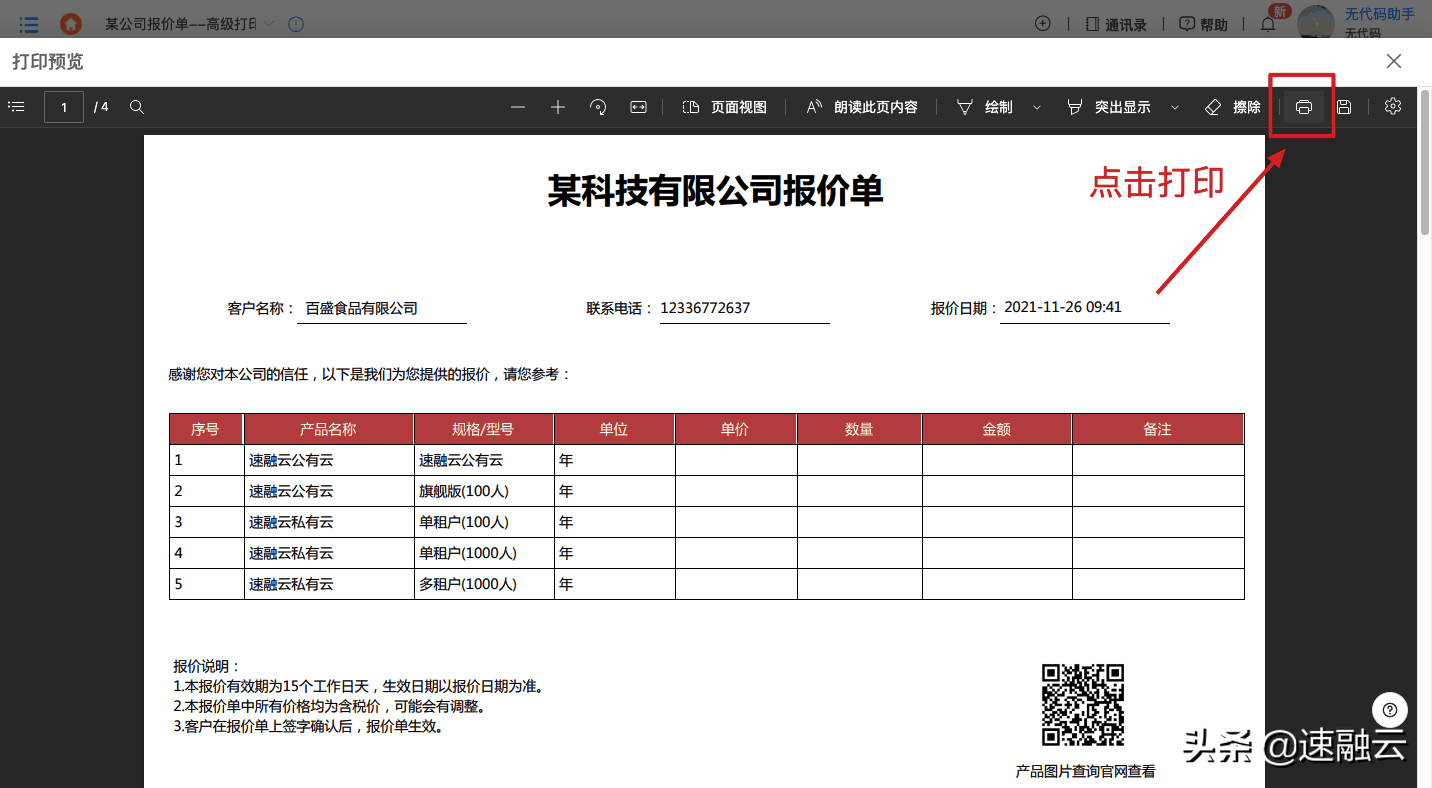Image resolution: width=1432 pixels, height=788 pixels.
Task: Click the 金额 column header
Action: (997, 429)
